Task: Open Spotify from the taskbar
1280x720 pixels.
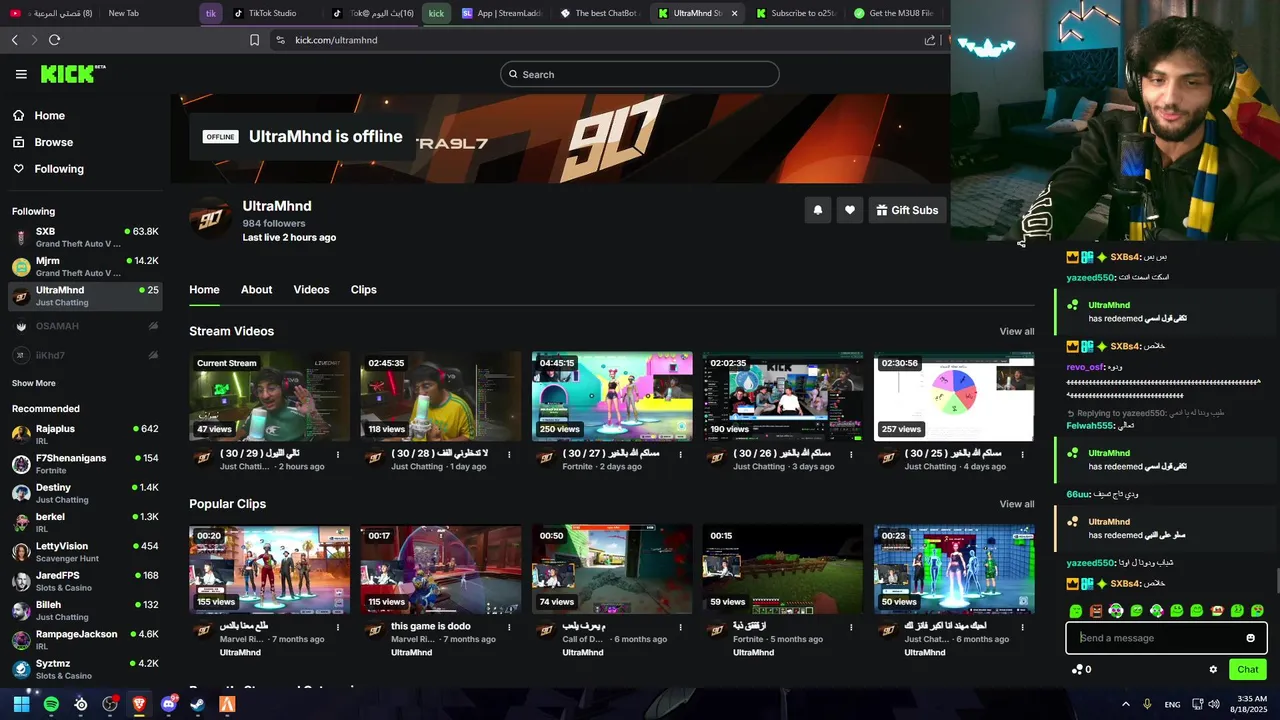Action: pos(51,704)
